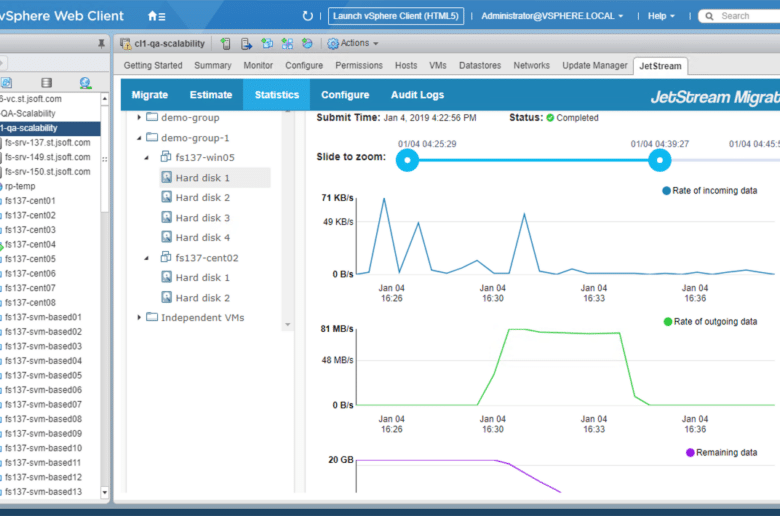Open the home menu icon
Screen dimensions: 780x516
[156, 16]
